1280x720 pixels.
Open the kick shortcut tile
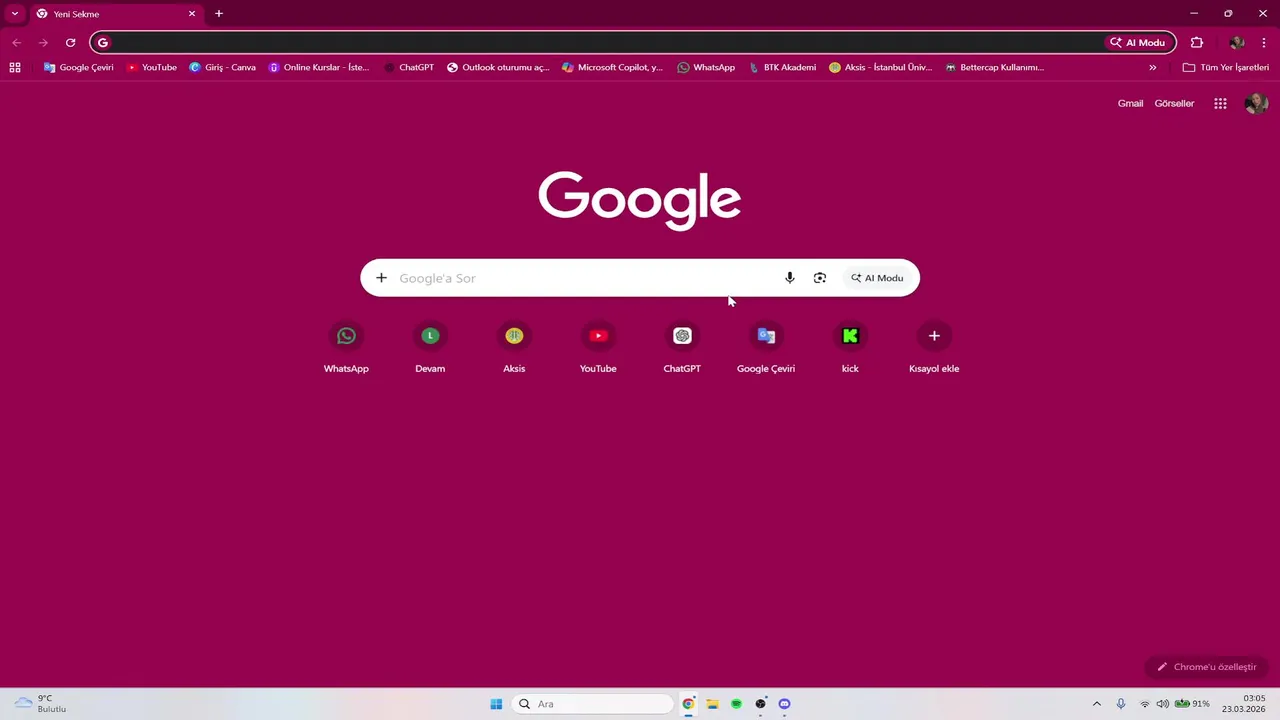point(850,348)
